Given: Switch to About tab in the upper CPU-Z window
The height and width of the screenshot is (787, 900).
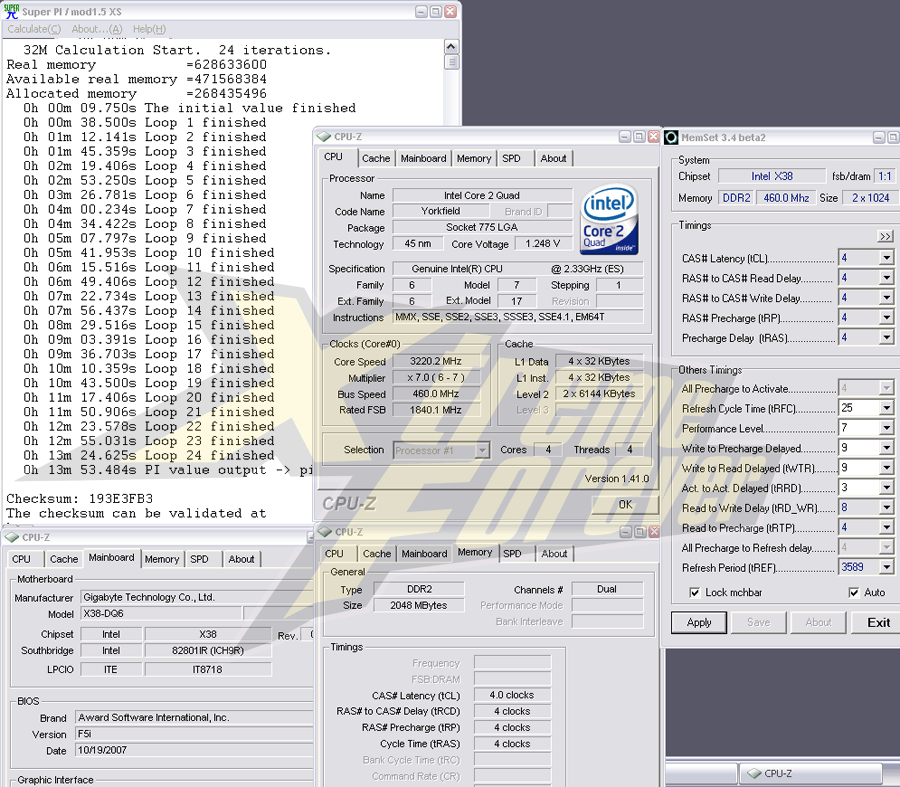Looking at the screenshot, I should (x=553, y=158).
